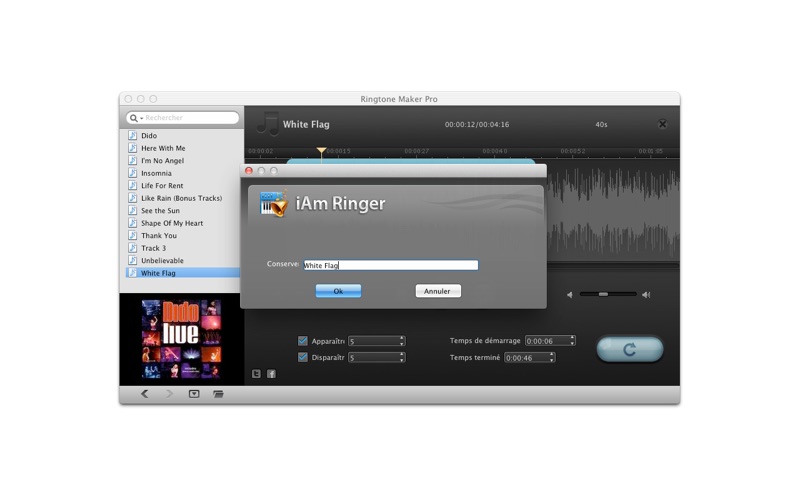Click the high volume speaker icon
This screenshot has width=800, height=500.
click(x=646, y=294)
